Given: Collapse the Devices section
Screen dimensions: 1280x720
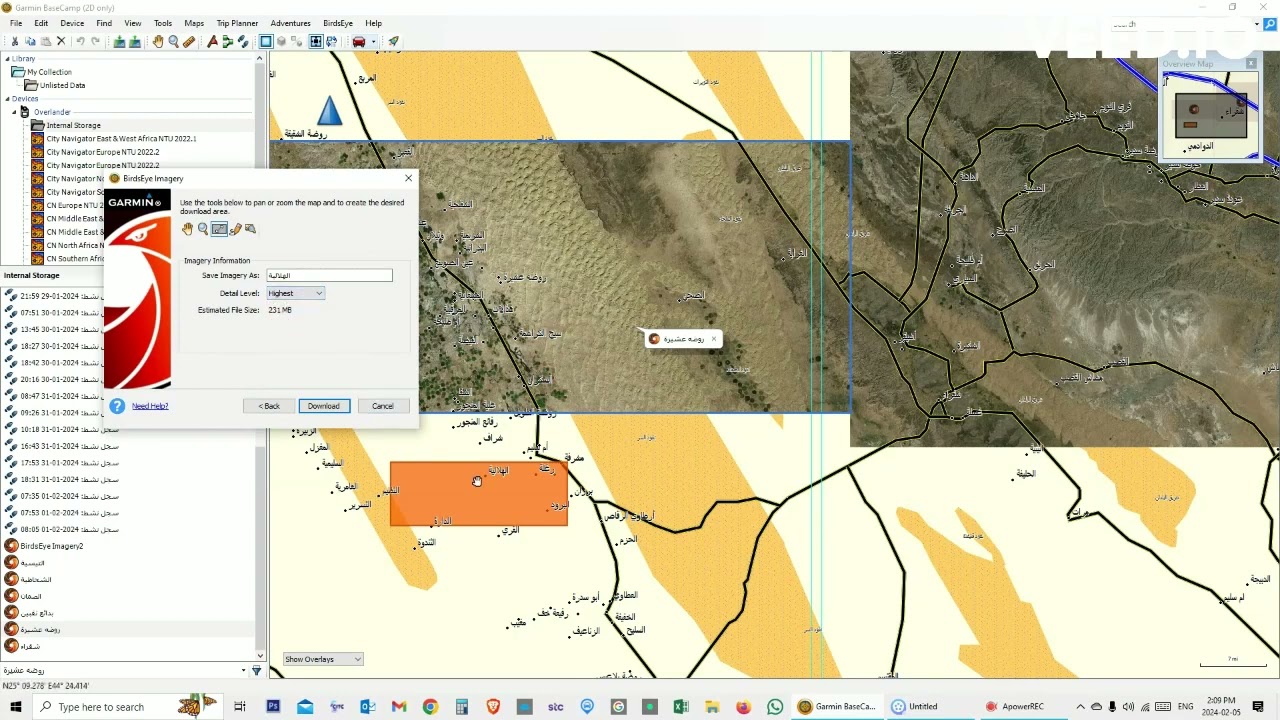Looking at the screenshot, I should (x=7, y=99).
